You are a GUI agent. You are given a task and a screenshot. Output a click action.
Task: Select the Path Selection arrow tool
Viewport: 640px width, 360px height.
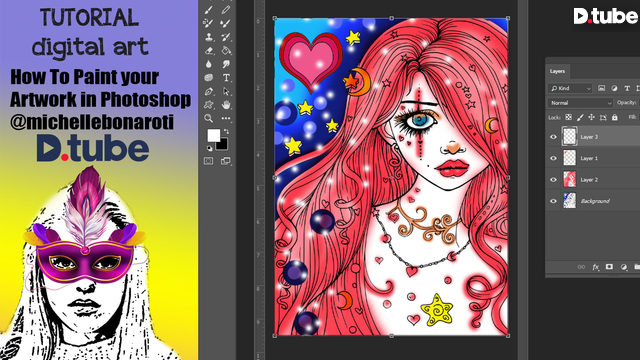point(226,91)
